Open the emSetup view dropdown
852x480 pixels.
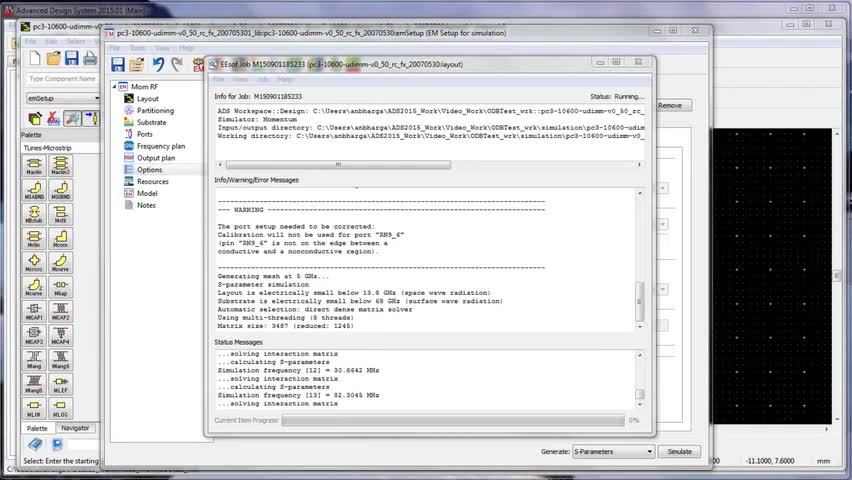pyautogui.click(x=63, y=98)
